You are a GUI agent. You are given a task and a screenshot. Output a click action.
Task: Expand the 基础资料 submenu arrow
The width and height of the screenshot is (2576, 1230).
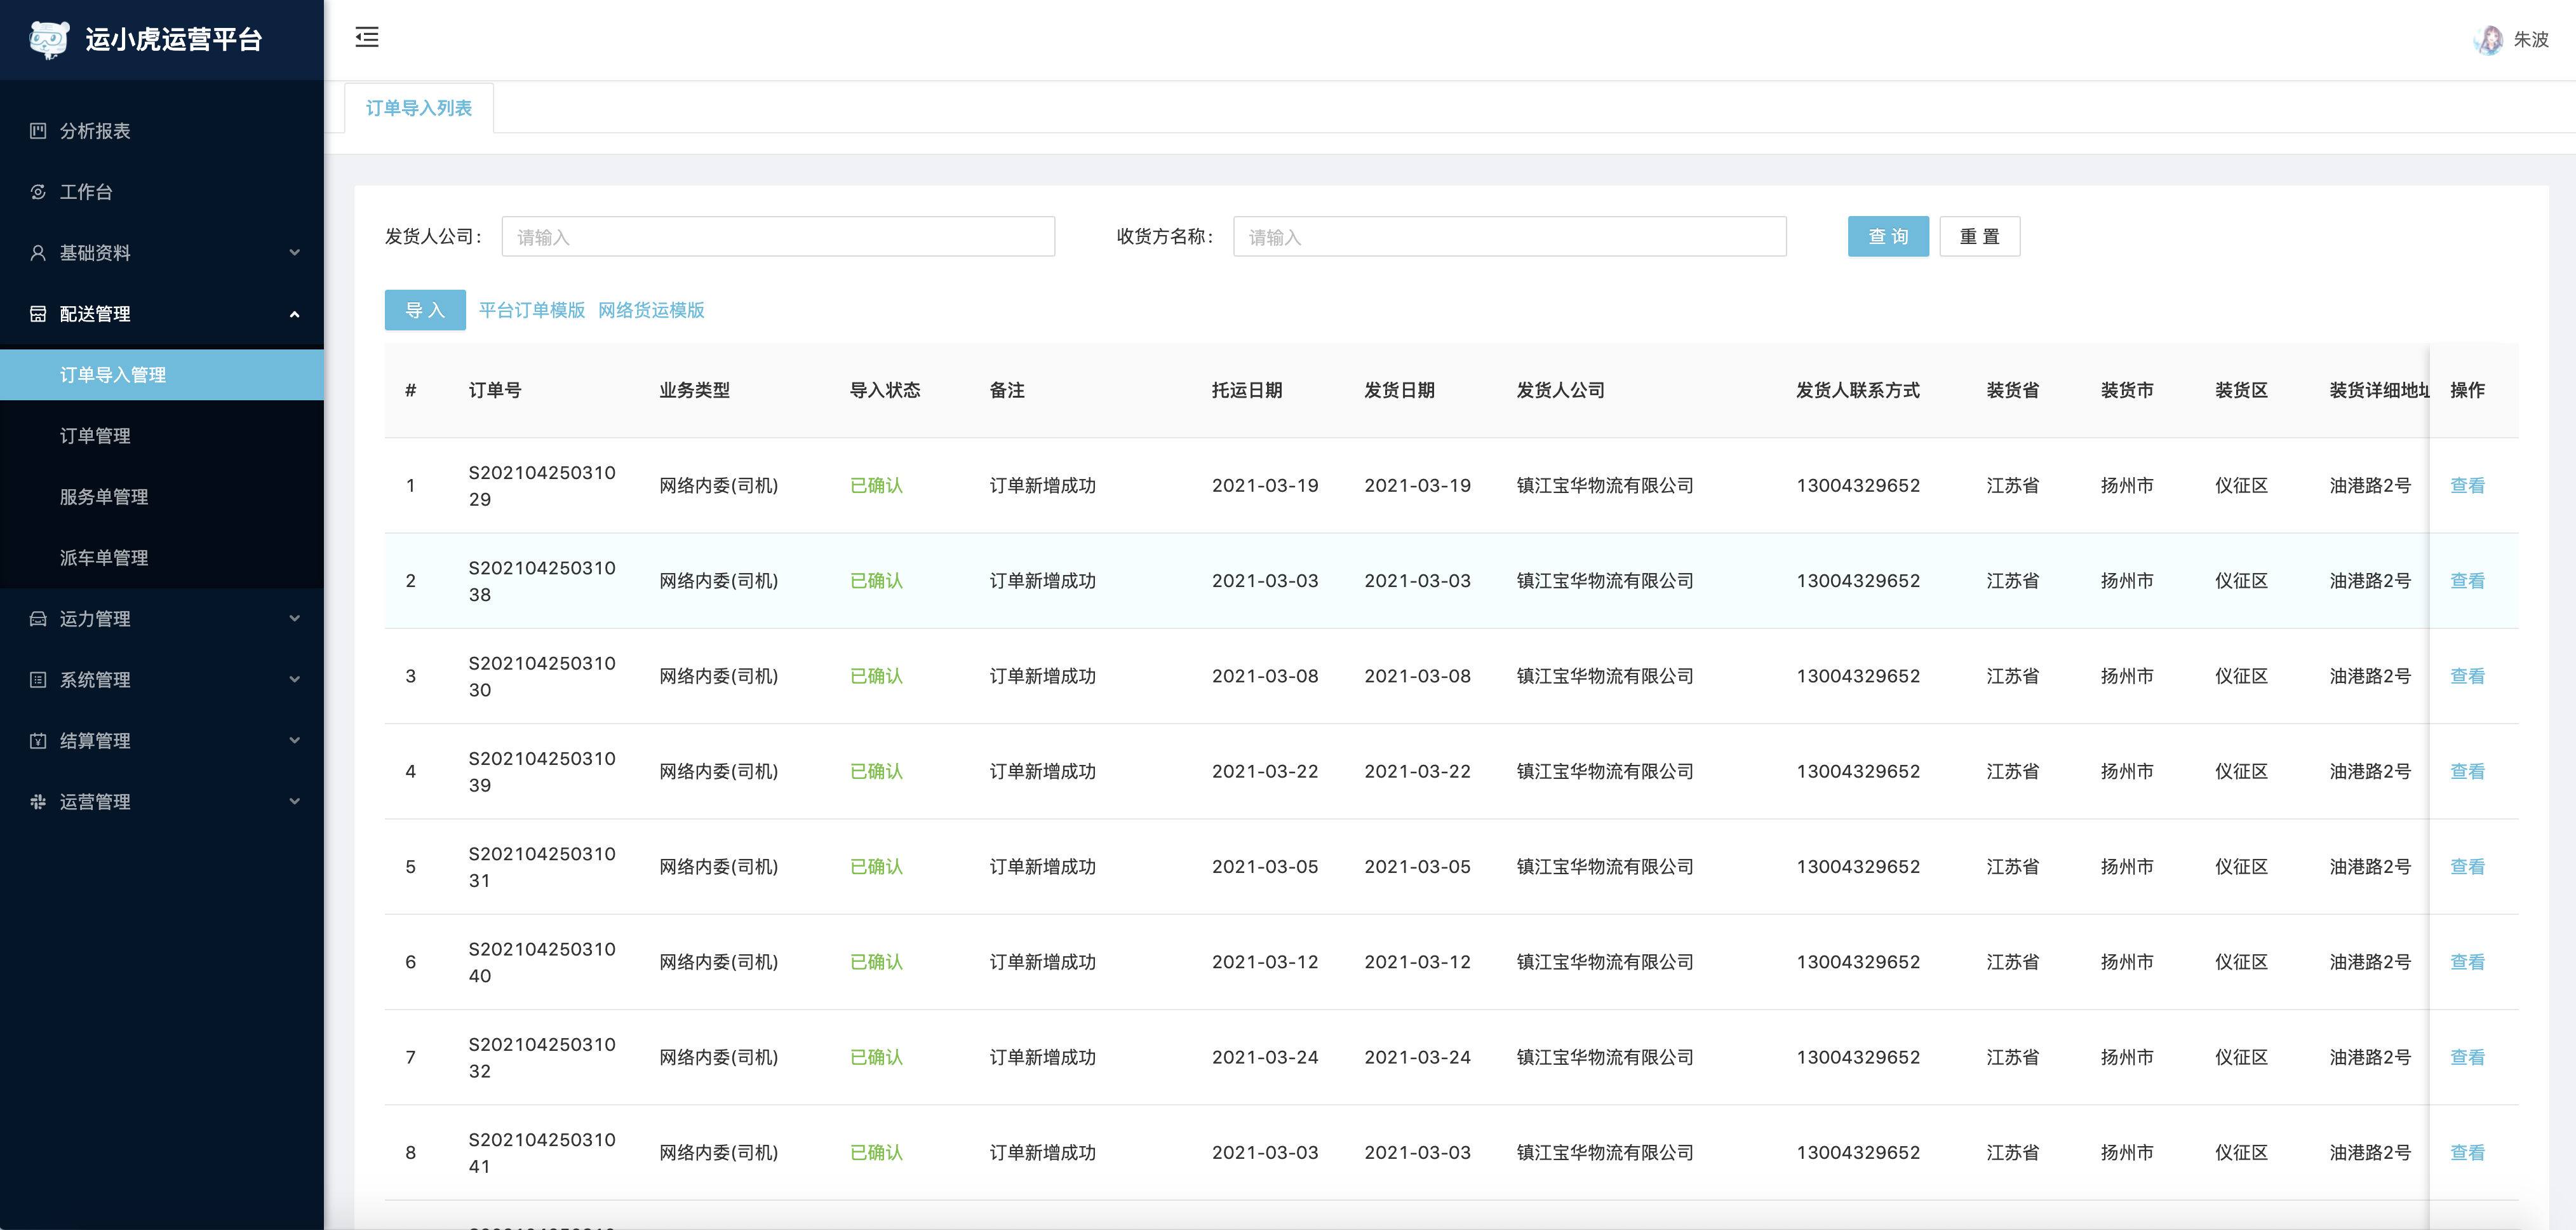(x=294, y=253)
